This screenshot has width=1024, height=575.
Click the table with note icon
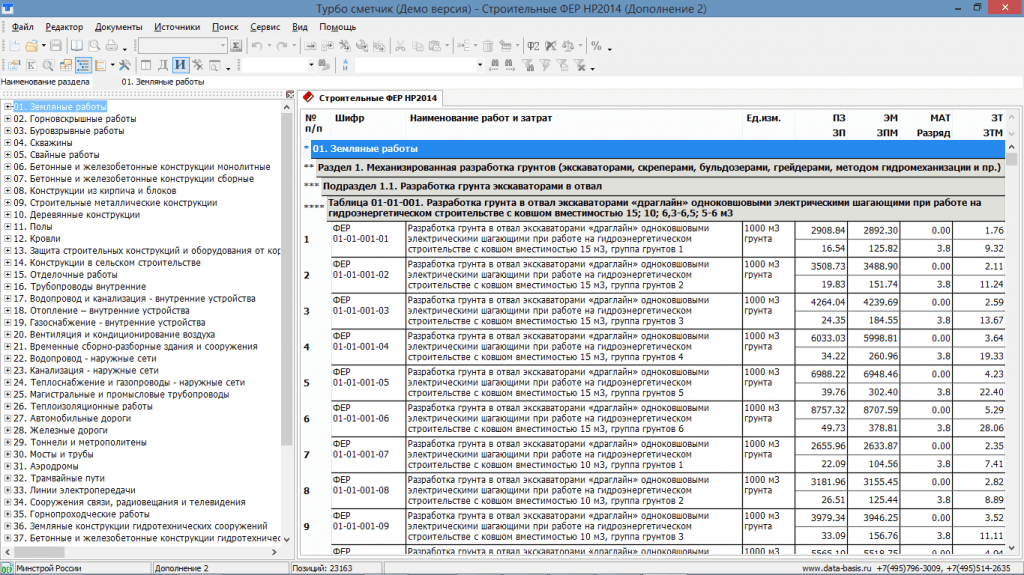coord(65,65)
